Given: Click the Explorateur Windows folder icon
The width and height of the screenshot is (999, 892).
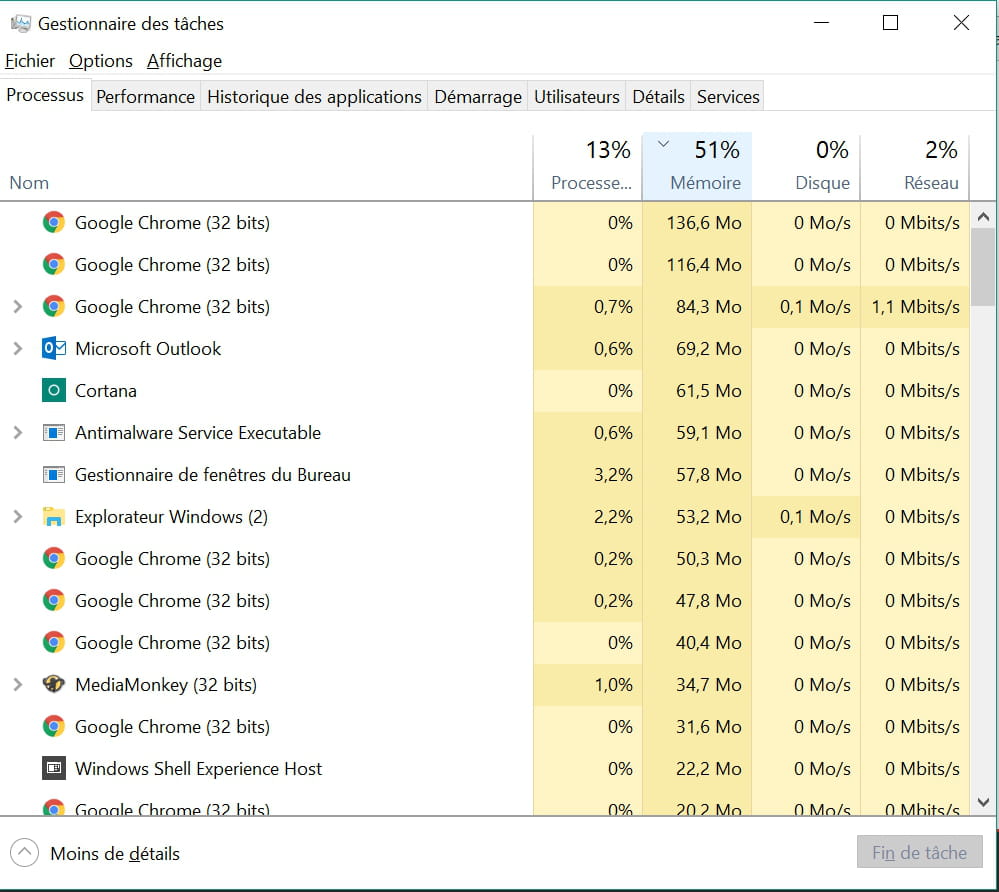Looking at the screenshot, I should (54, 517).
